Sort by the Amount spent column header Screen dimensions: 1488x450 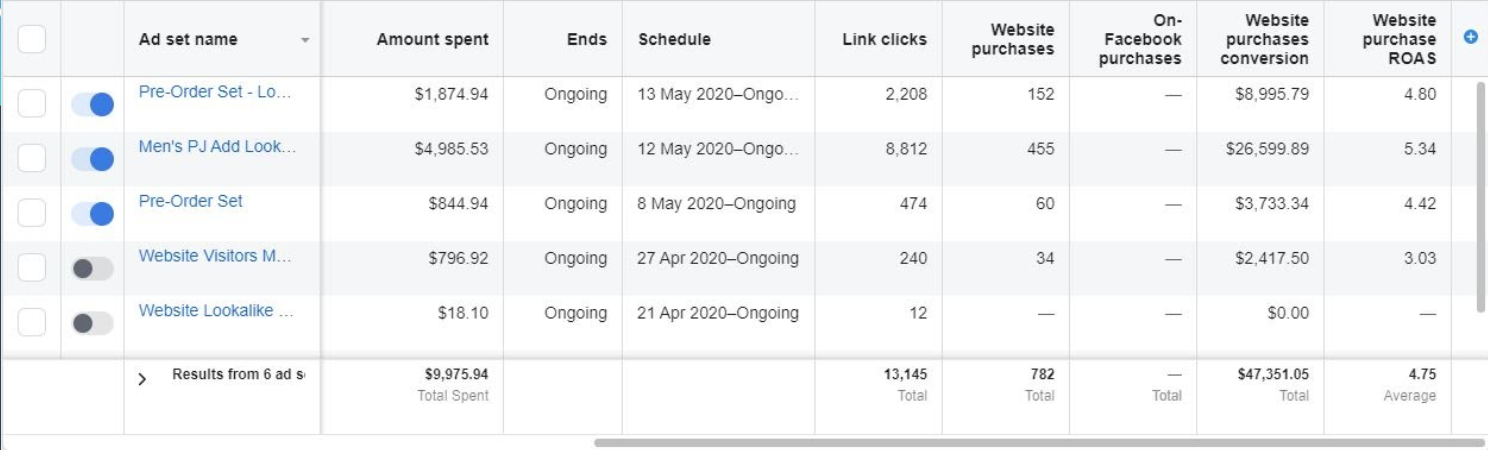(x=432, y=40)
